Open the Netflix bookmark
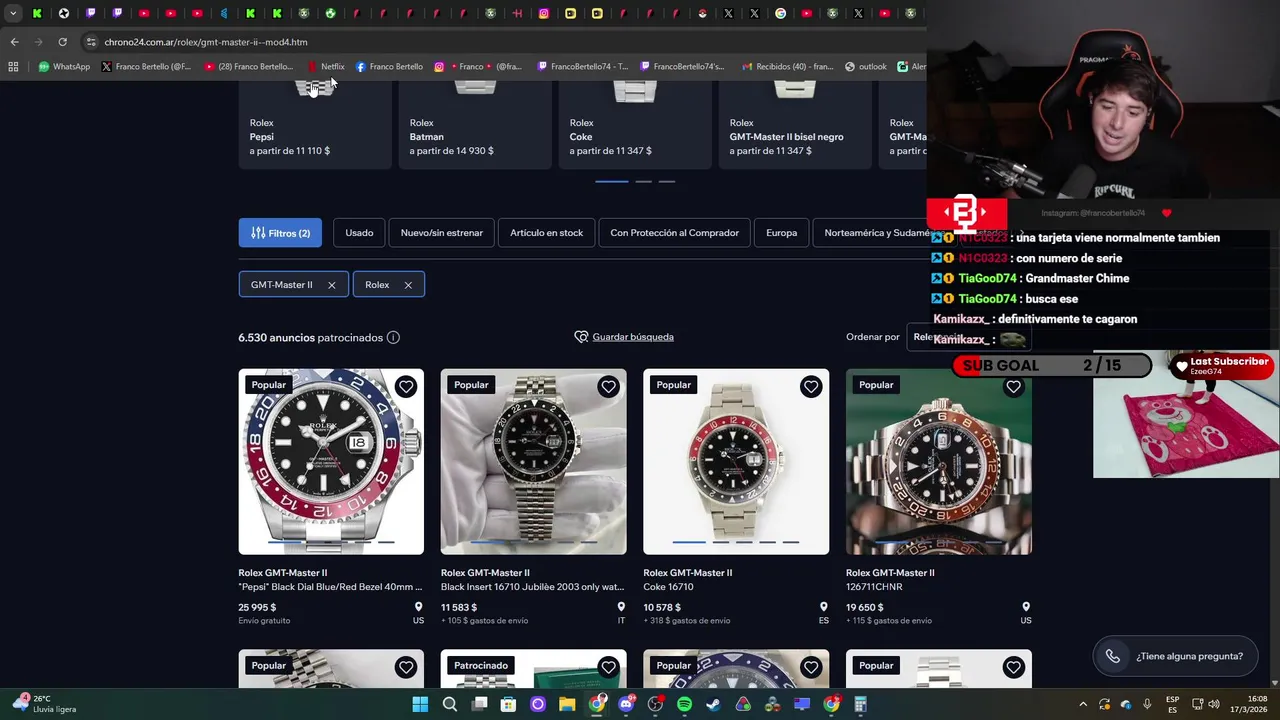Image resolution: width=1280 pixels, height=720 pixels. (326, 67)
